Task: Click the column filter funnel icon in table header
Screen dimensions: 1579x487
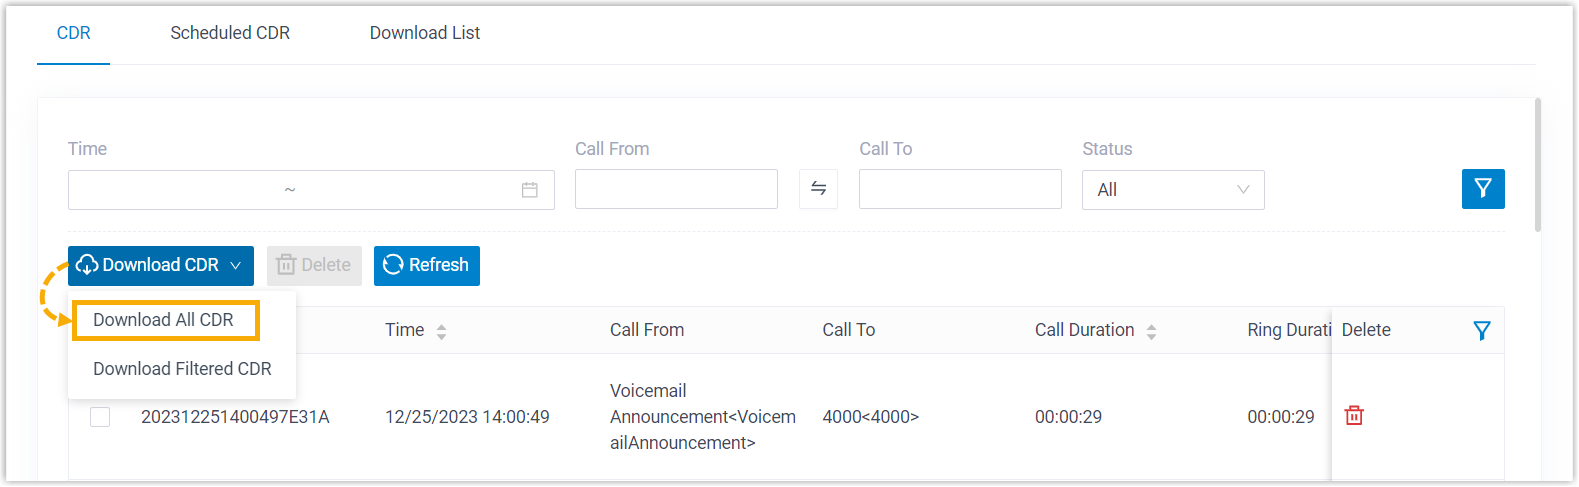Action: [x=1482, y=330]
